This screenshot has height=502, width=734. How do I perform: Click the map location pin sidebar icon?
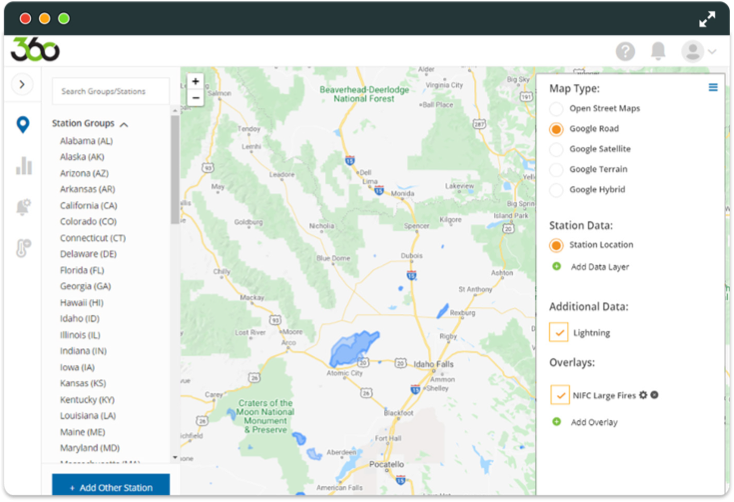click(x=22, y=125)
